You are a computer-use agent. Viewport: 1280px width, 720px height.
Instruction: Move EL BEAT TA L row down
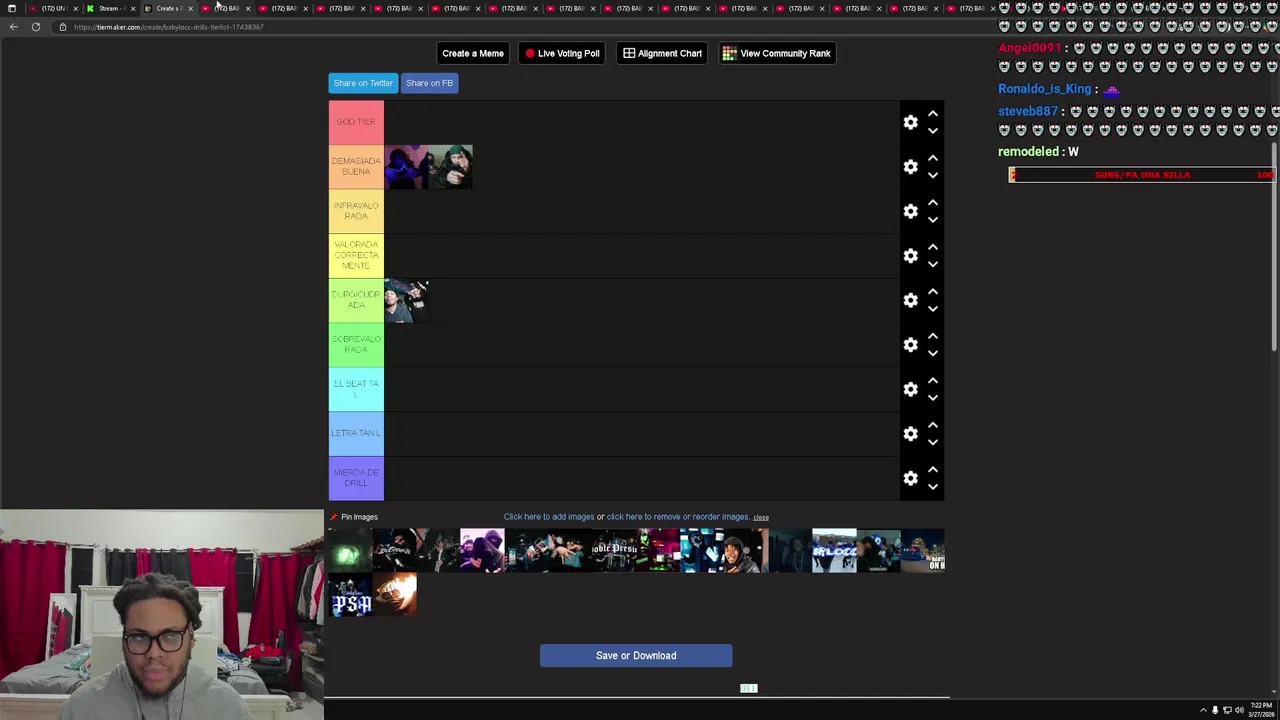pyautogui.click(x=933, y=398)
